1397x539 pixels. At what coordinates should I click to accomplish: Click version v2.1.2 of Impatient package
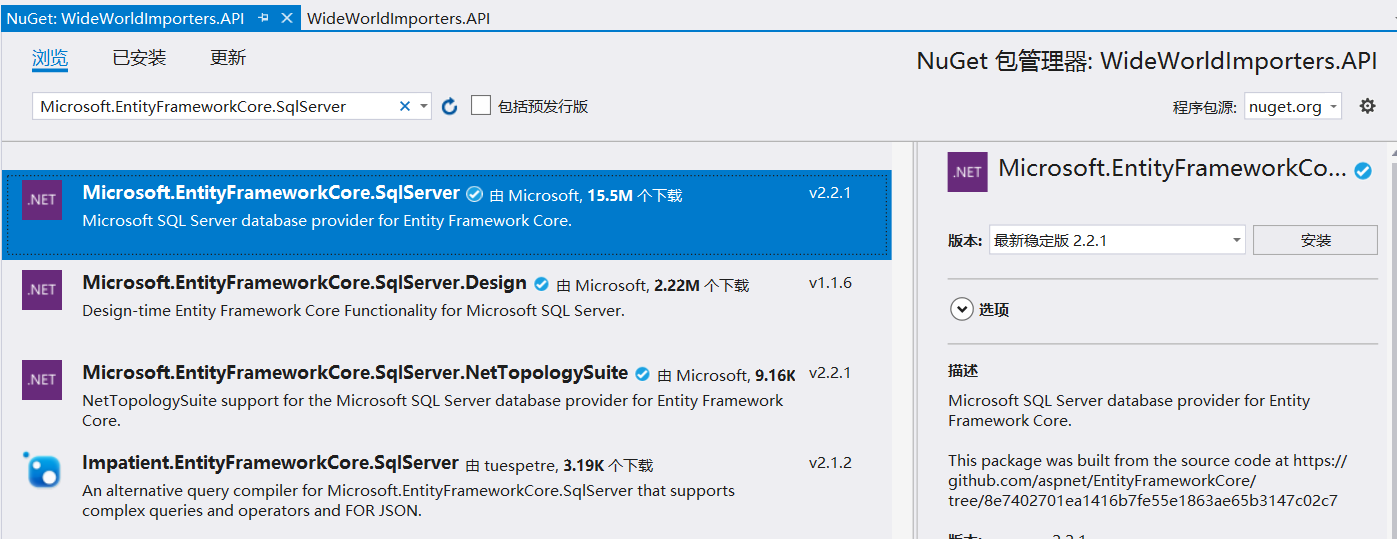[830, 463]
